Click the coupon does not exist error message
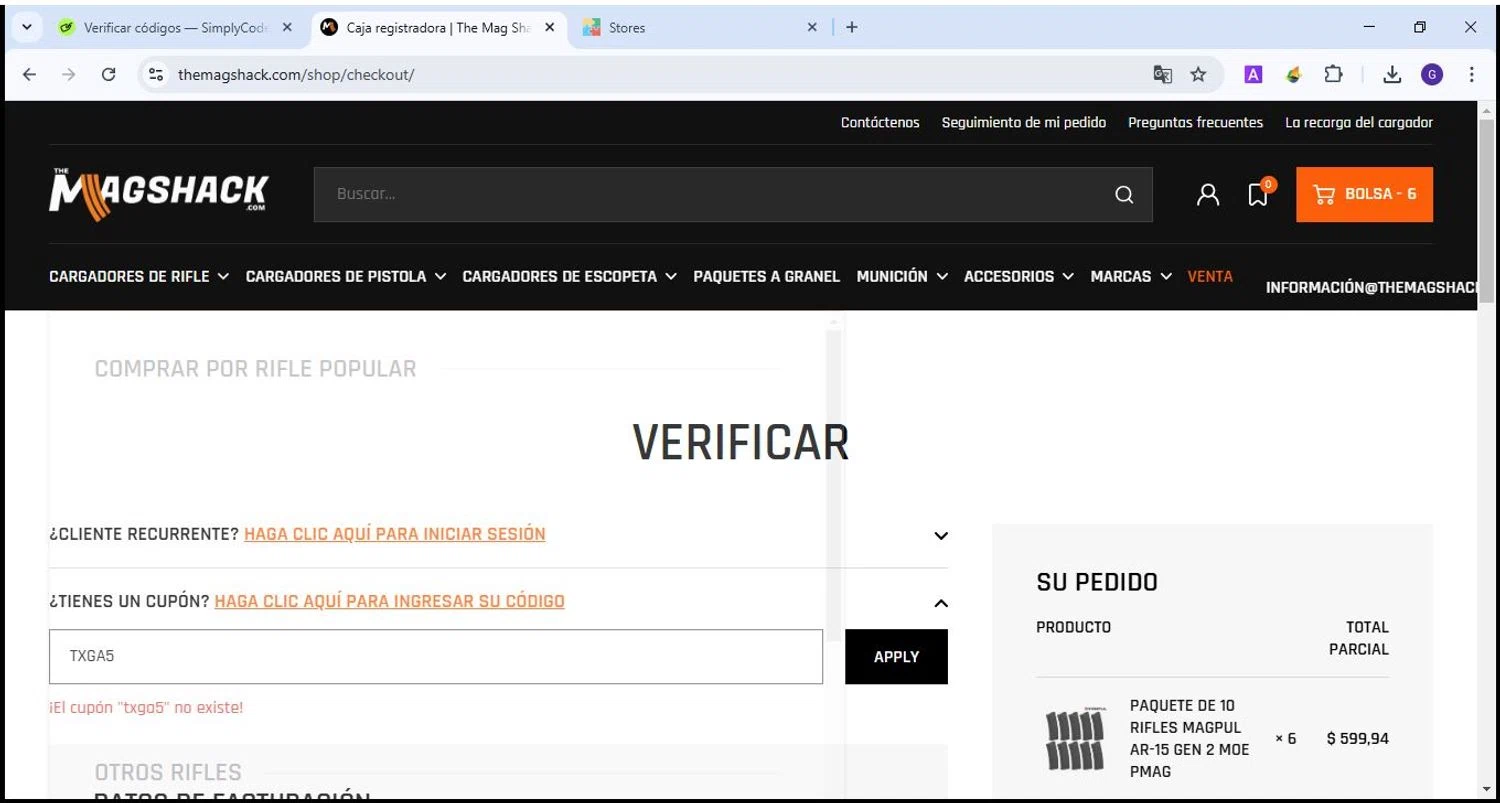The height and width of the screenshot is (803, 1500). 146,707
